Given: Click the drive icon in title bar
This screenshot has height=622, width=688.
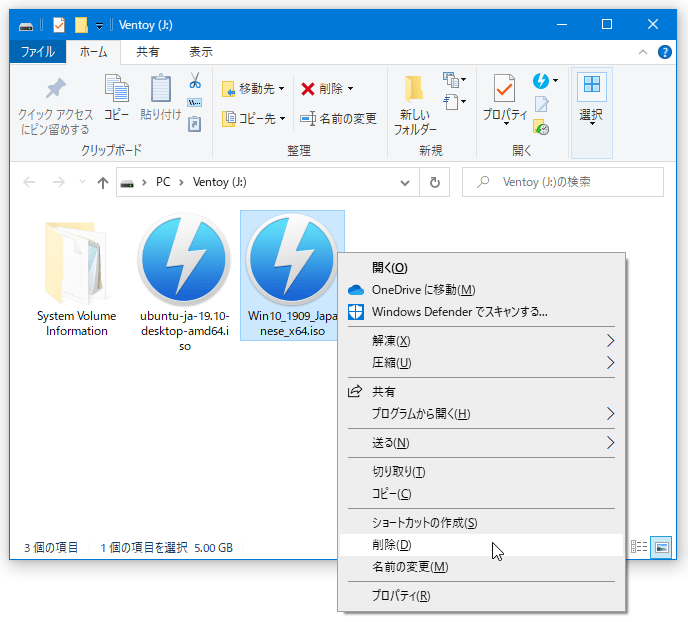Looking at the screenshot, I should pyautogui.click(x=26, y=25).
